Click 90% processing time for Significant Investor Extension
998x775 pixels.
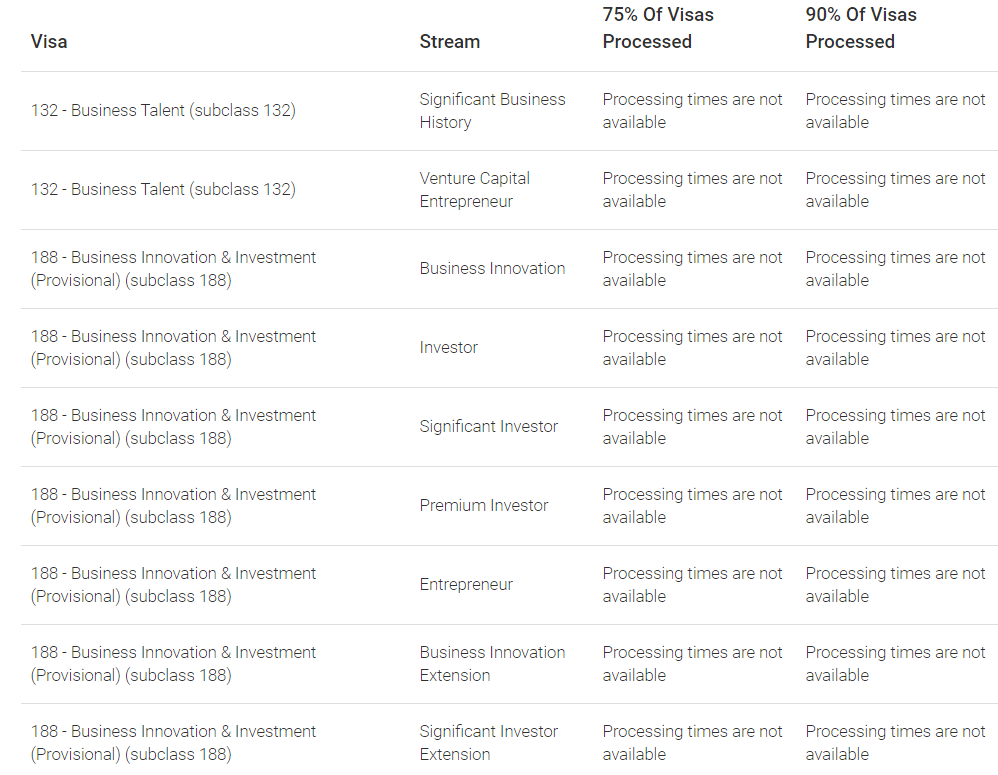(x=895, y=743)
